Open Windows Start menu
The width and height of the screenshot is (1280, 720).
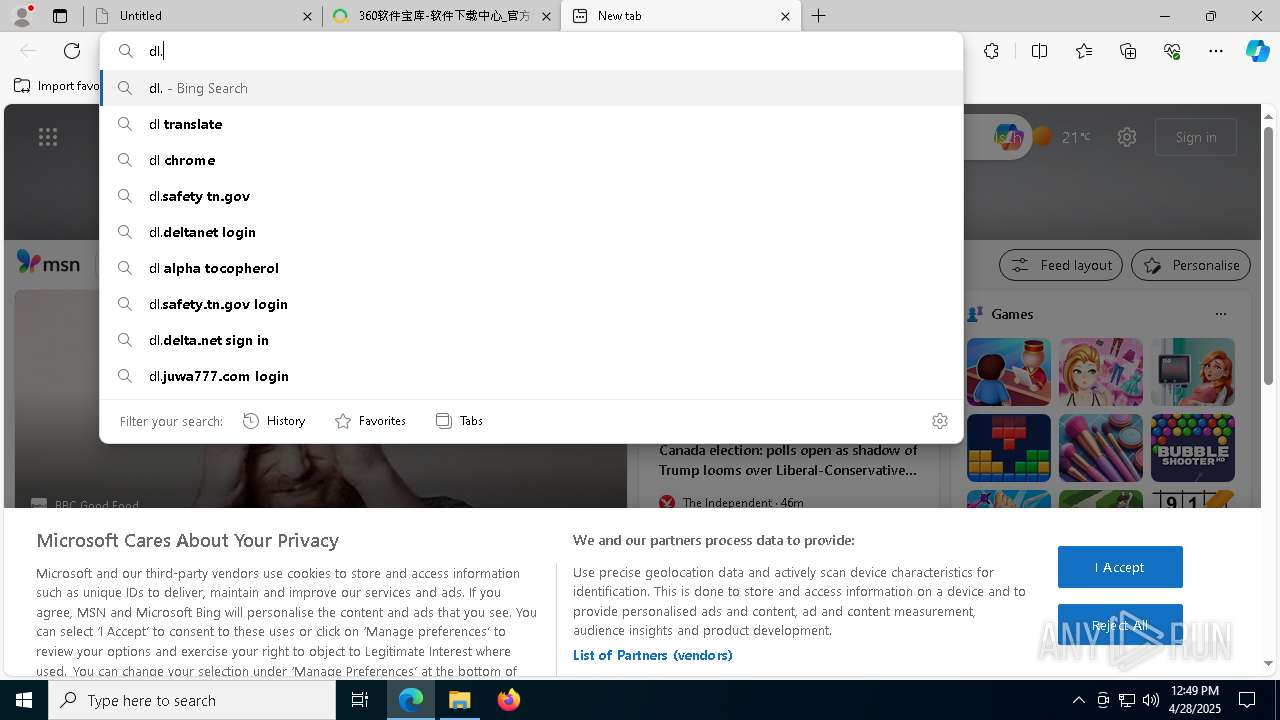(24, 700)
